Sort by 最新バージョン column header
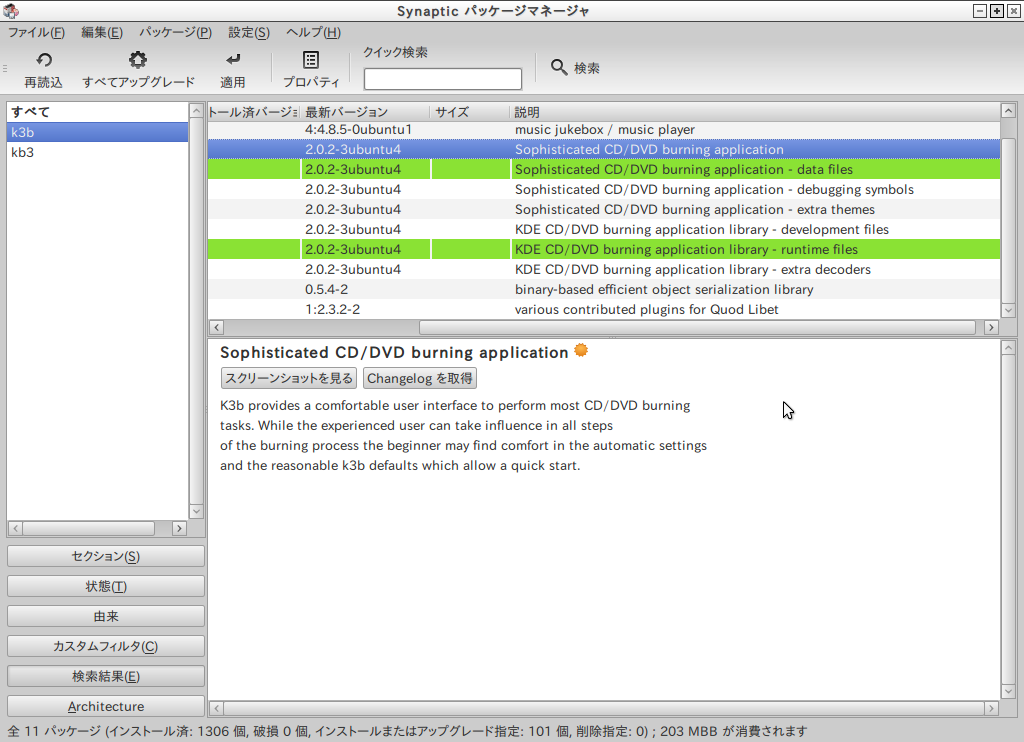Screen dimensions: 1024x742 point(364,112)
